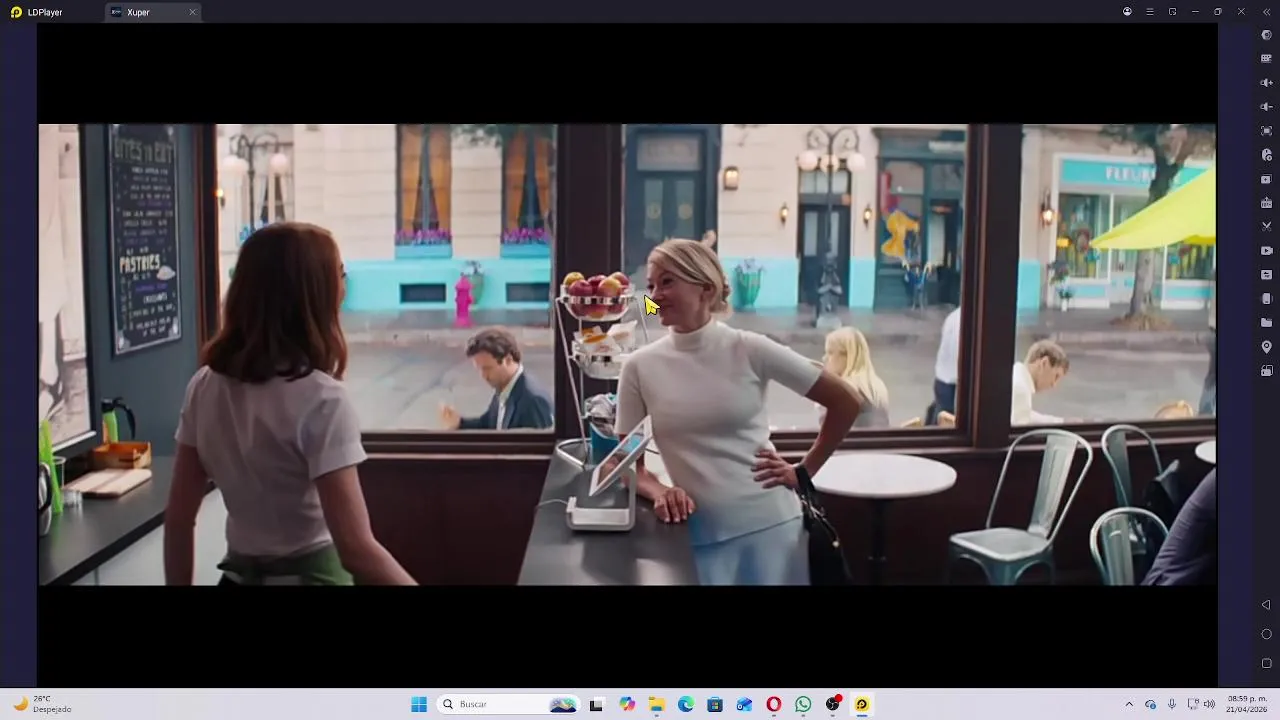Open multi-instance manager icon in sidebar

[1266, 179]
